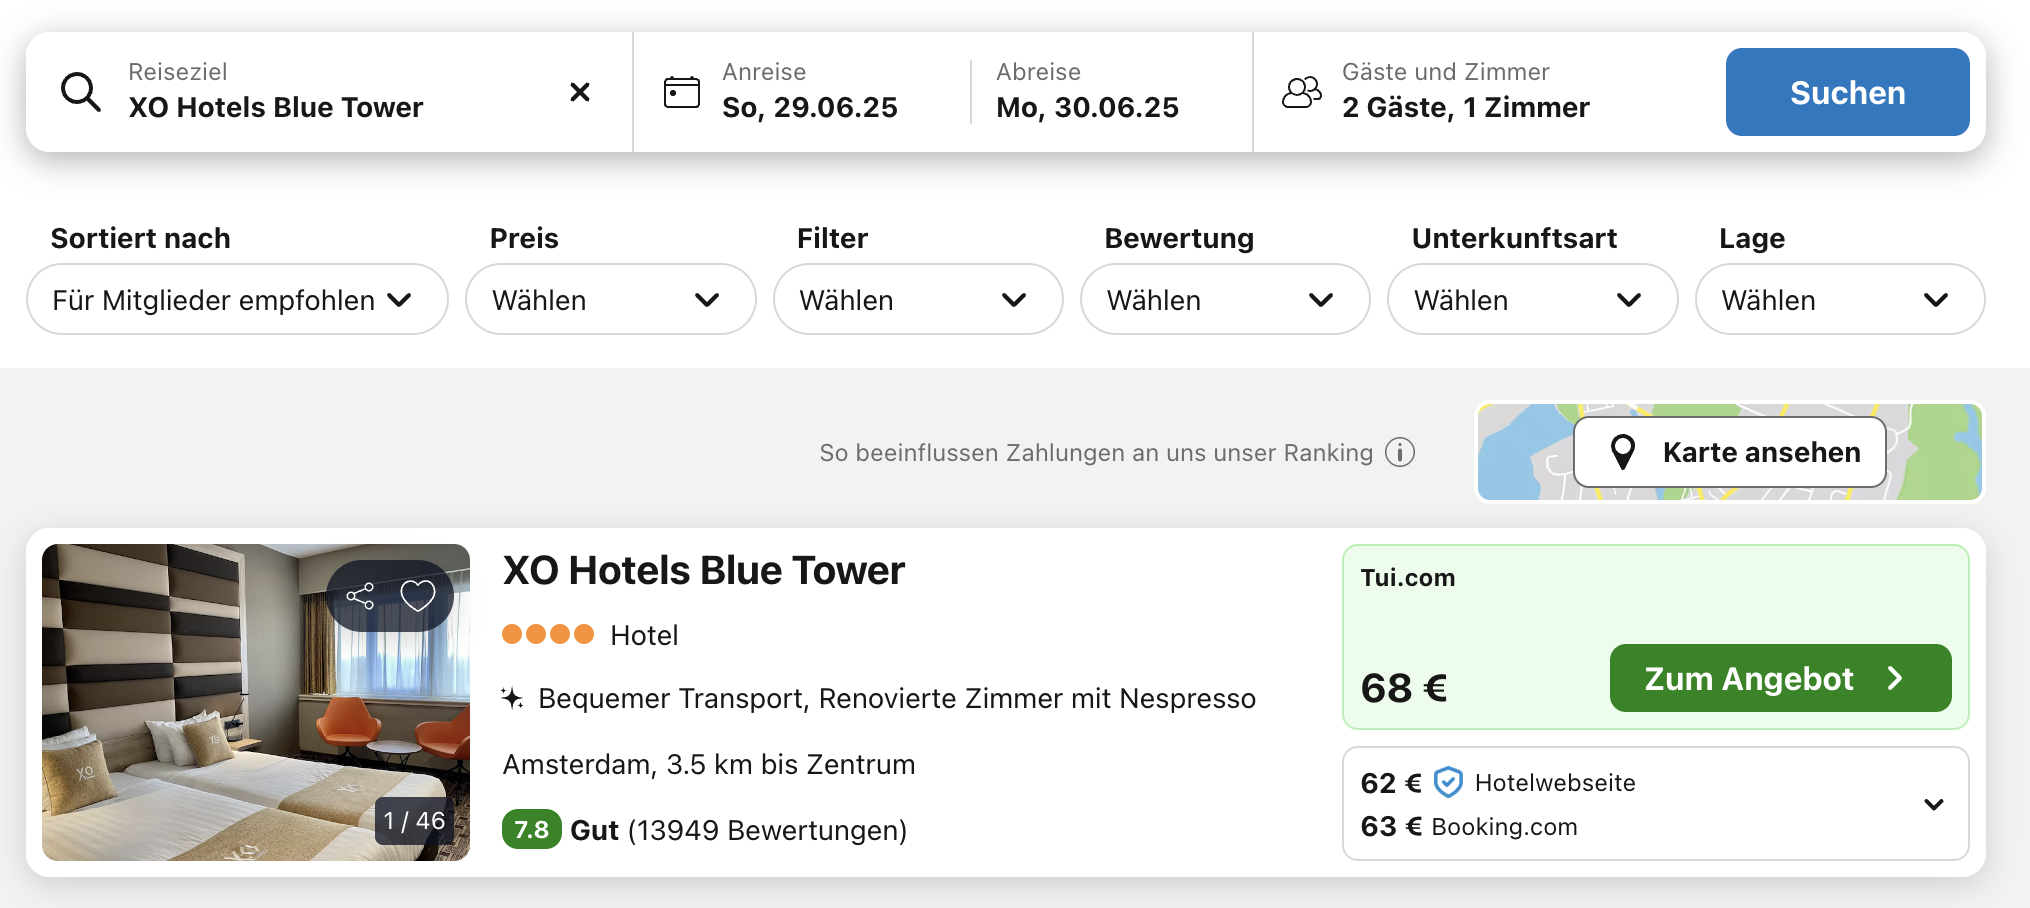Expand more price offers chevron
The height and width of the screenshot is (908, 2030).
[x=1934, y=804]
